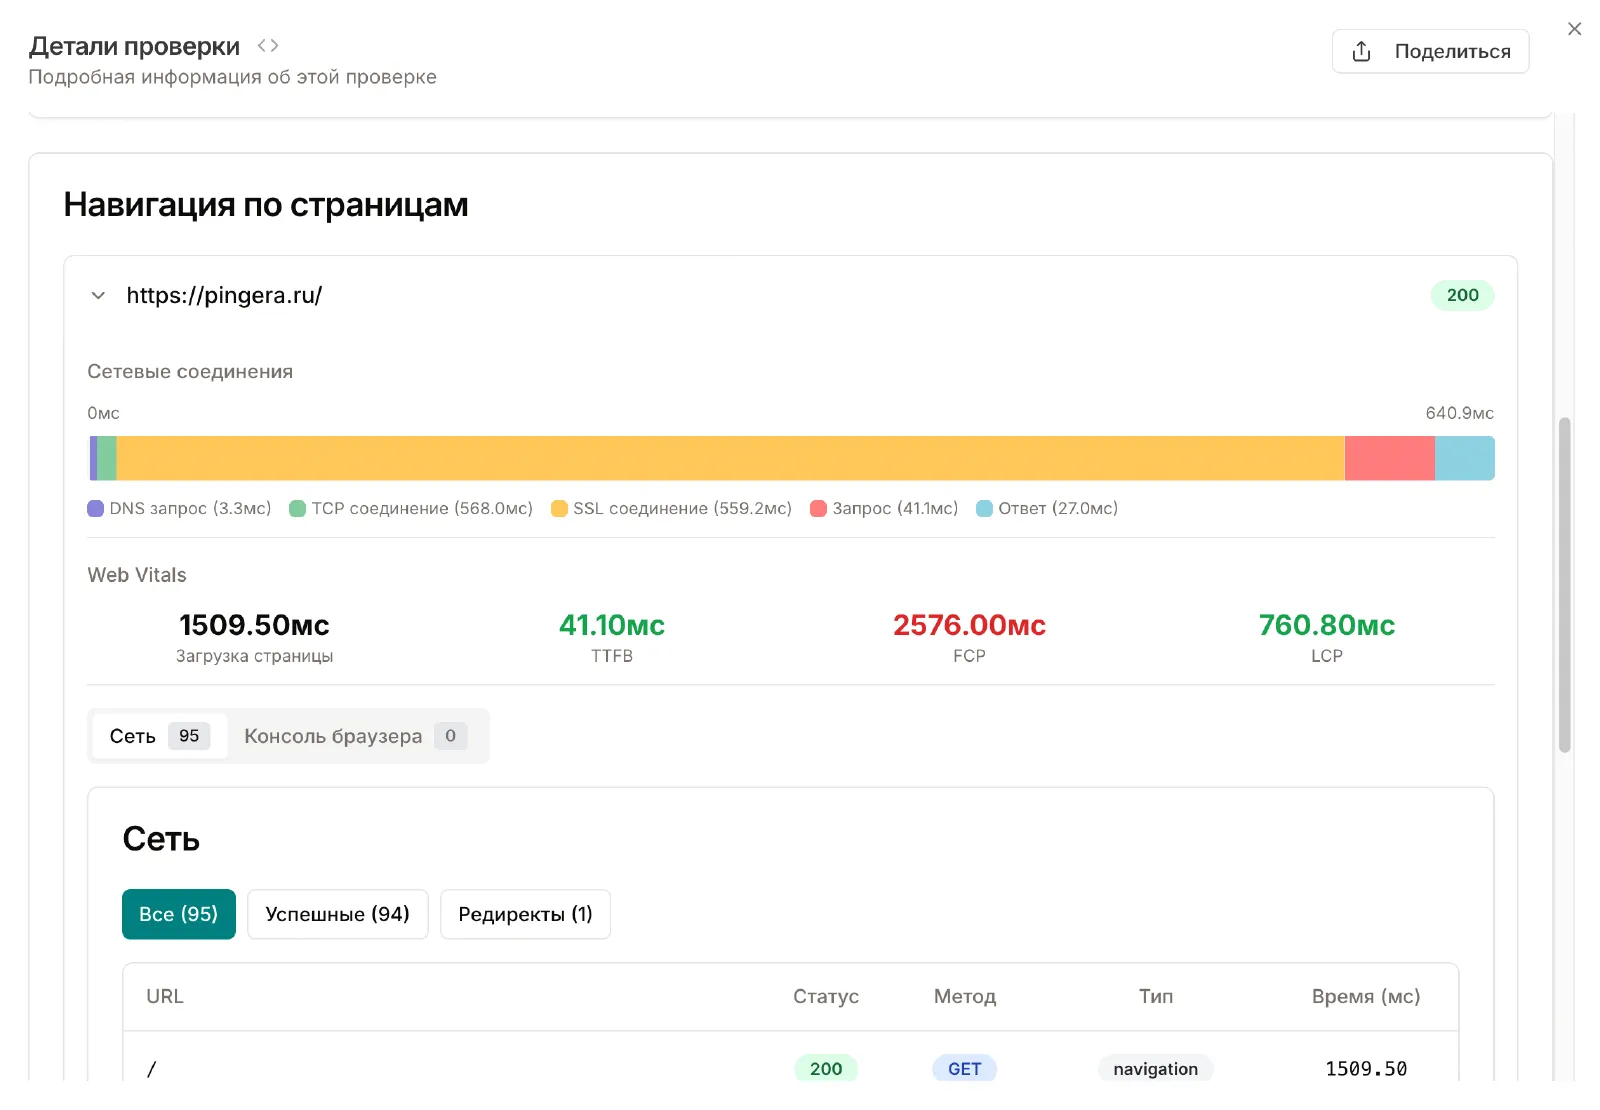Click the Метод column header

point(965,996)
